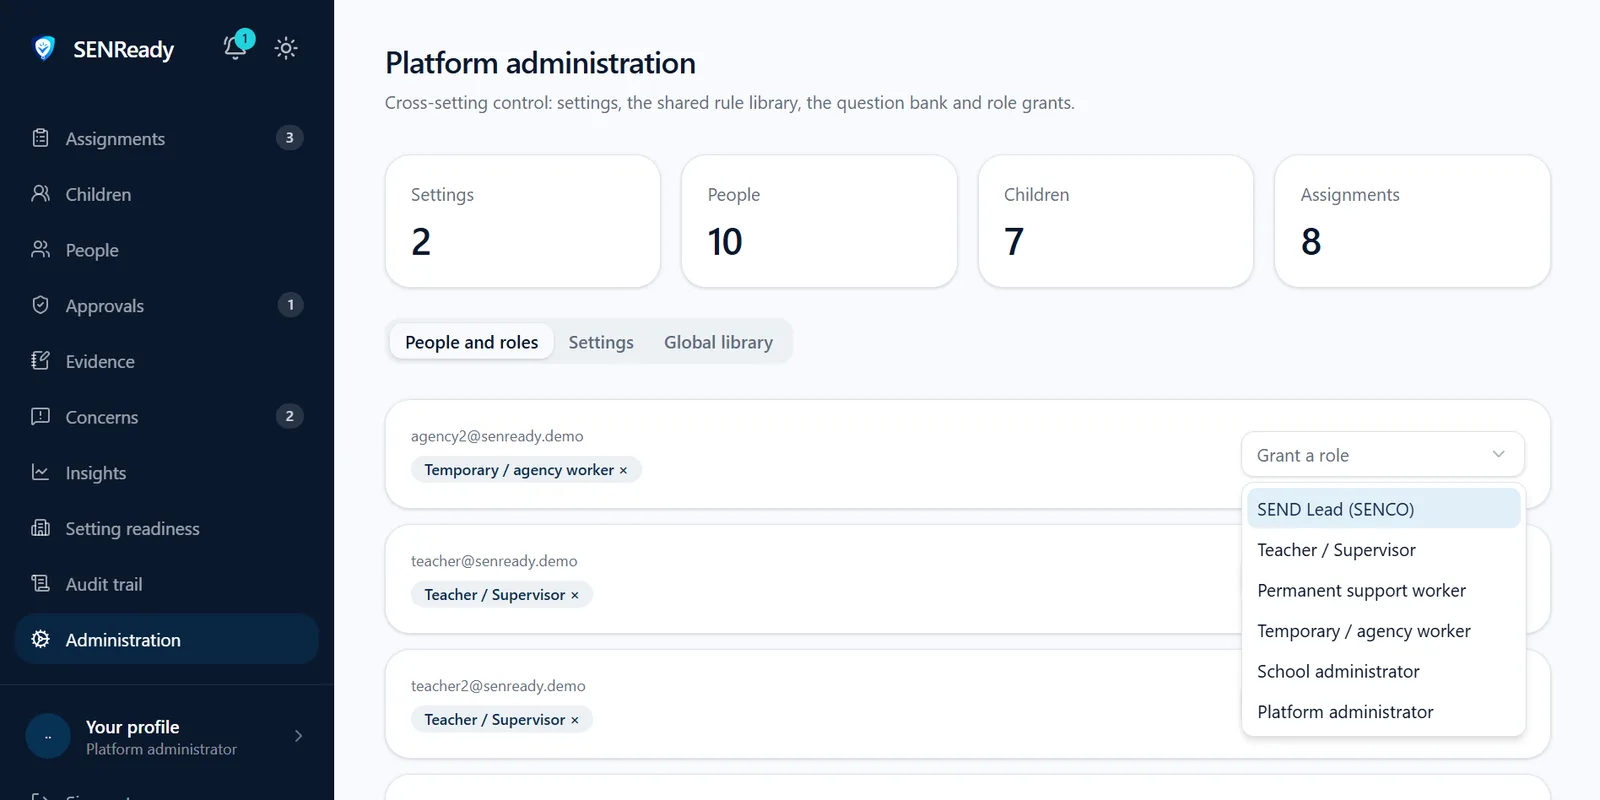
Task: Click the teacher@senready.demo email text
Action: pyautogui.click(x=494, y=561)
